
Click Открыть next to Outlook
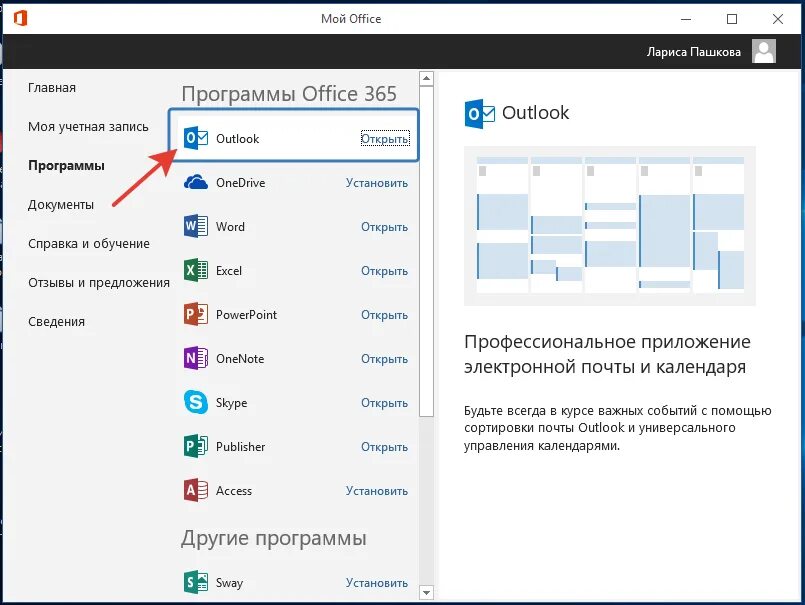pos(385,139)
